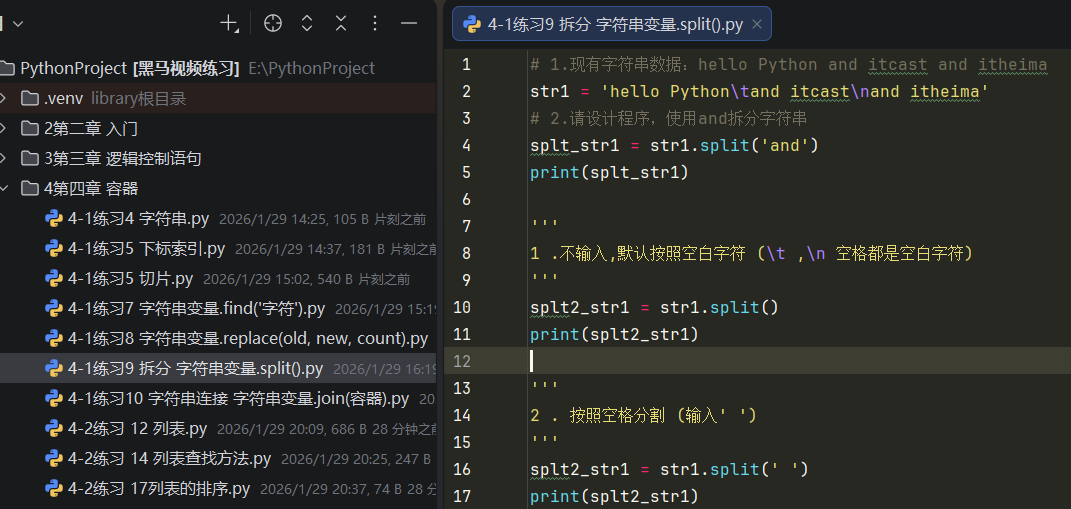This screenshot has width=1071, height=509.
Task: Open file 4-1练习8 字符串变量.replace.py
Action: [248, 339]
